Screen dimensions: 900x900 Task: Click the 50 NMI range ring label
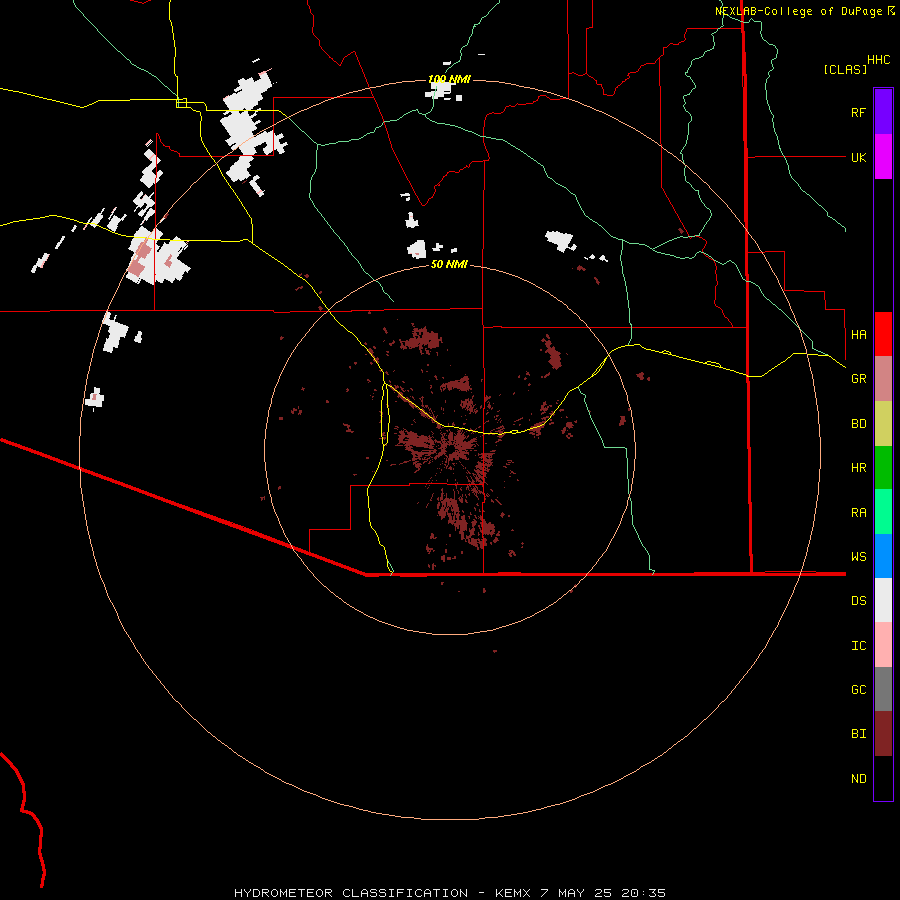pyautogui.click(x=449, y=264)
